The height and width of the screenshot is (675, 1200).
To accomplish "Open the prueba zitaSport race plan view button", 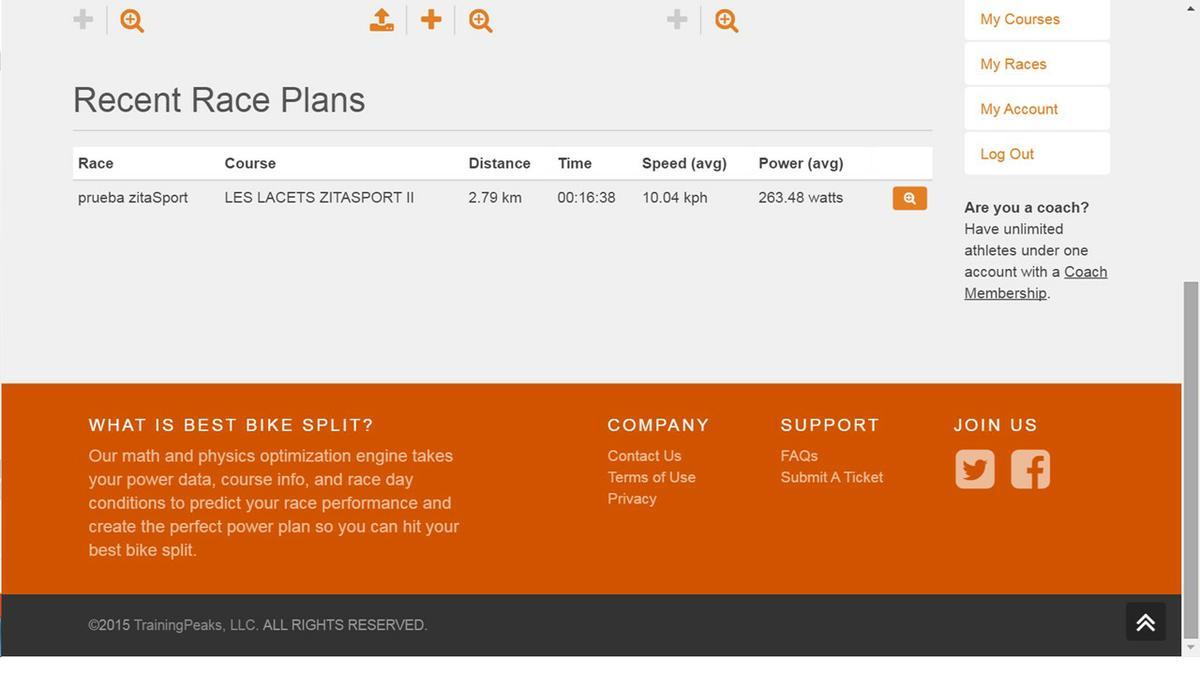I will pos(909,198).
